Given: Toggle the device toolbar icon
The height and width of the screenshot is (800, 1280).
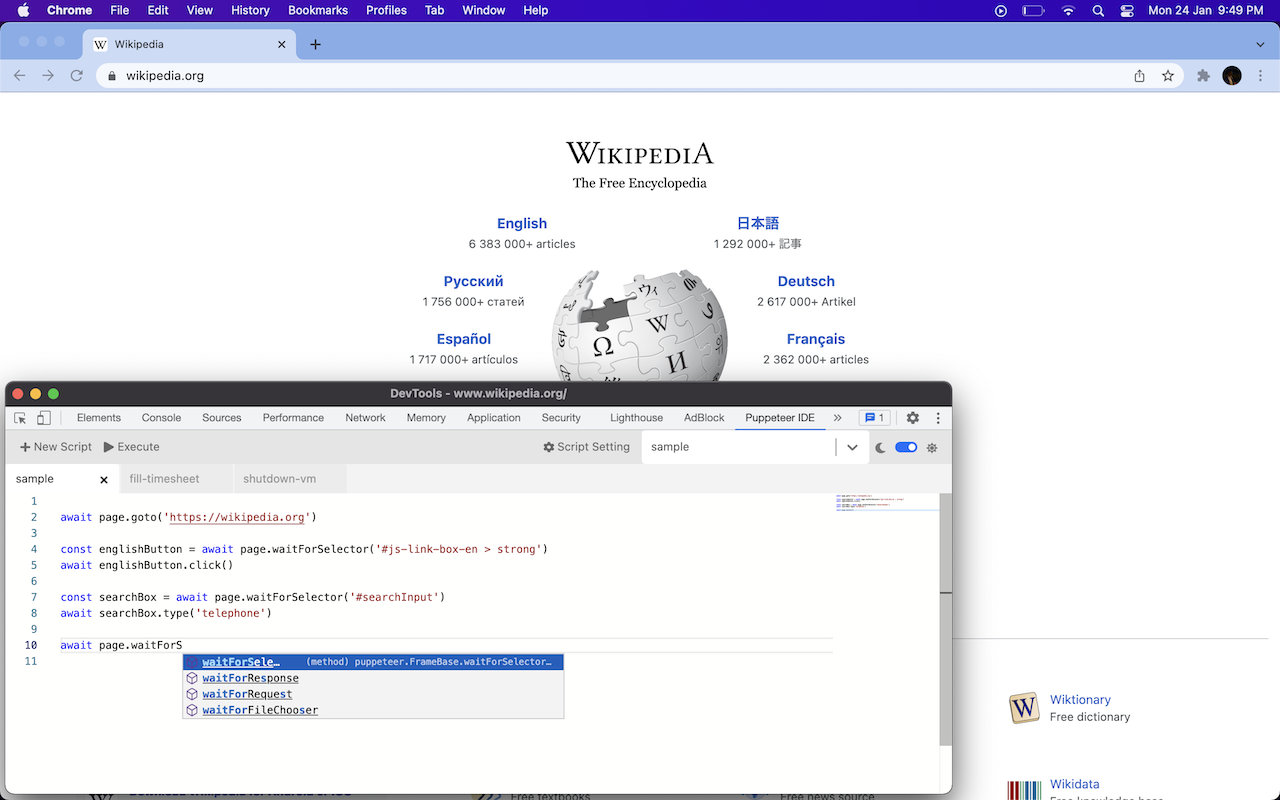Looking at the screenshot, I should 44,418.
